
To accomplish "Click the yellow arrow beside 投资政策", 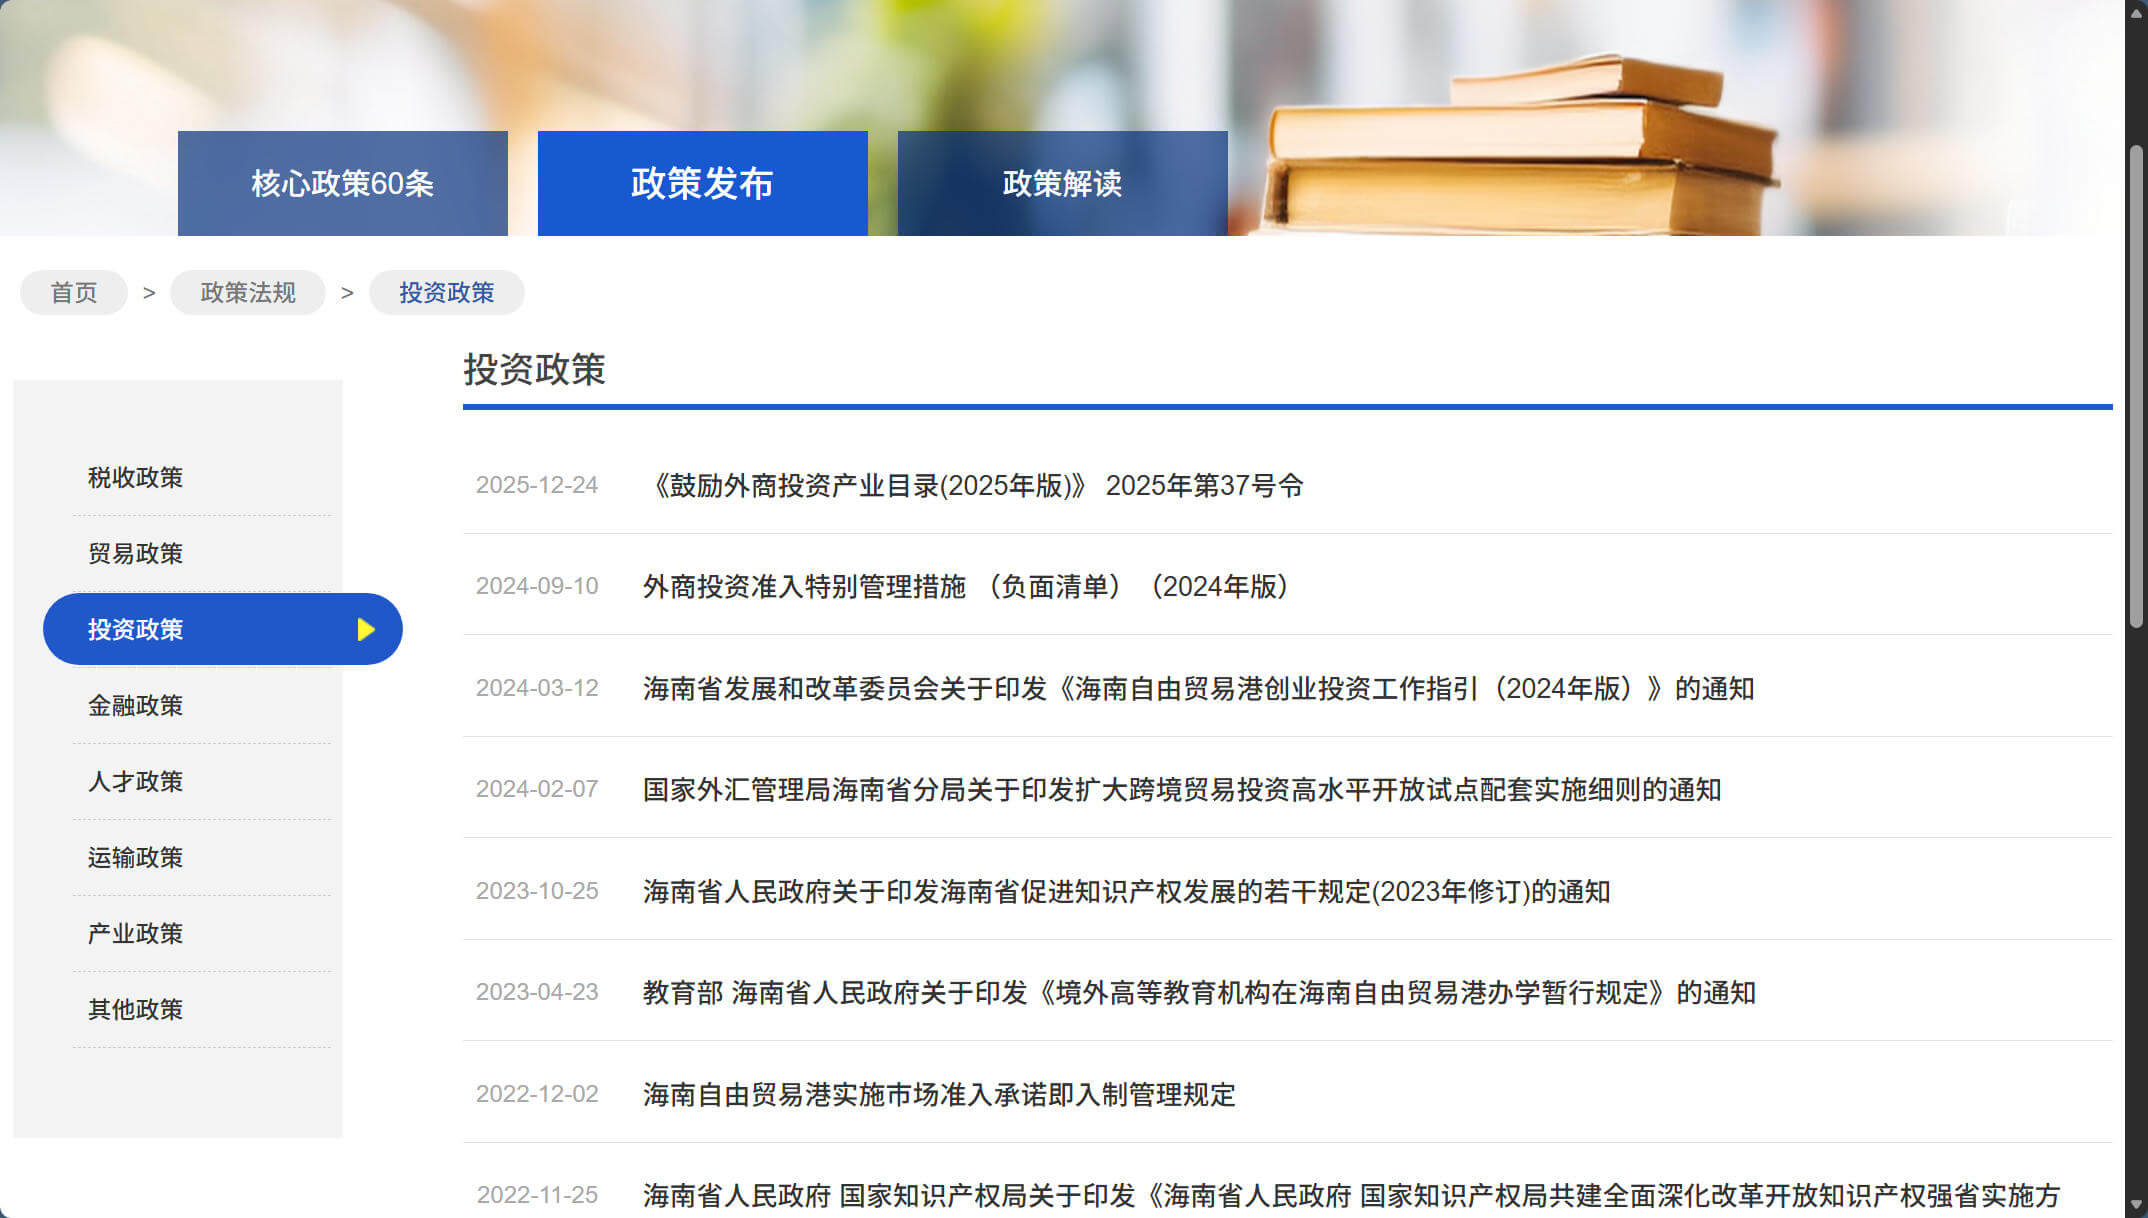I will point(366,629).
